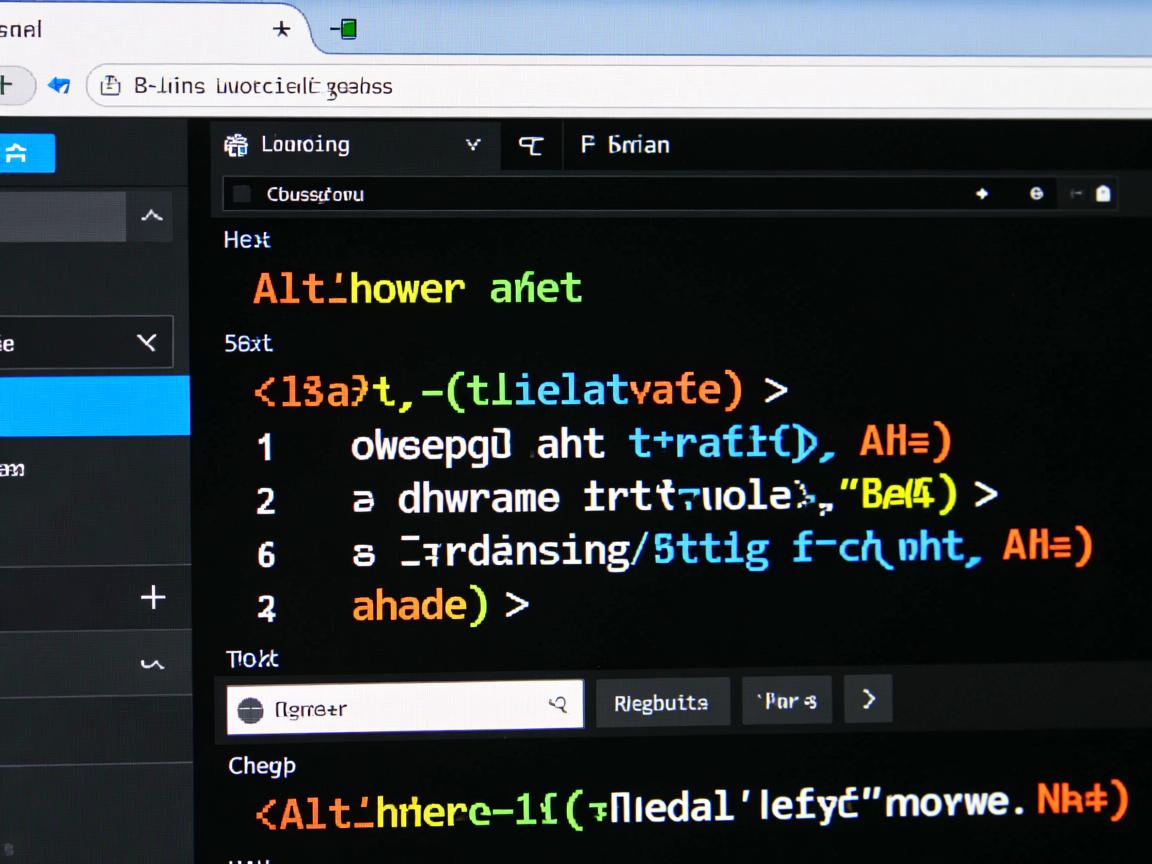Switch to the F 6mian tab
The height and width of the screenshot is (864, 1152).
[625, 145]
